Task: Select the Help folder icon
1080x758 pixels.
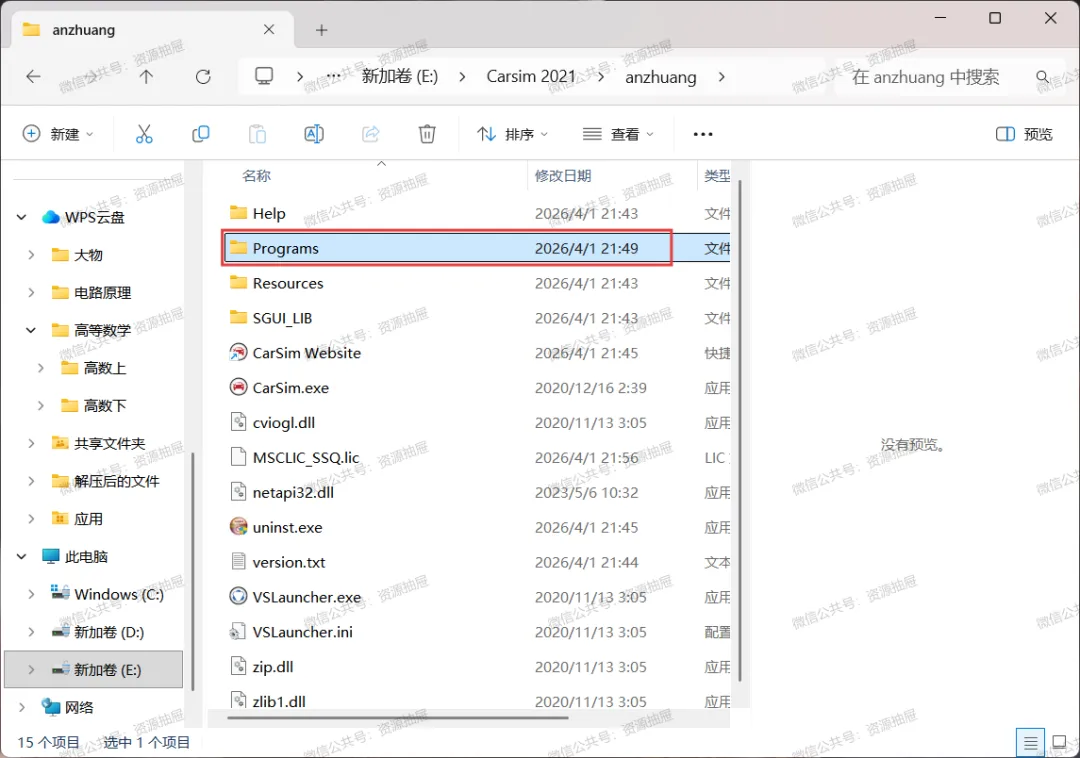Action: [238, 212]
